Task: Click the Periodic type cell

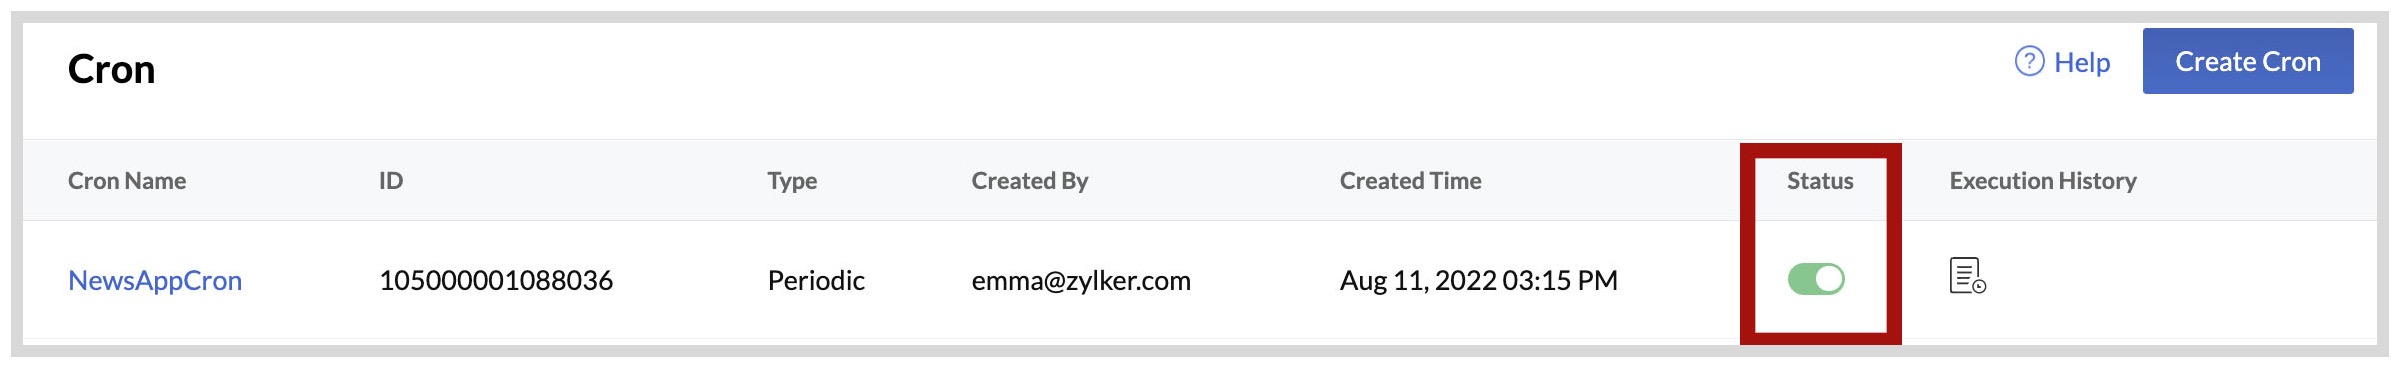Action: 816,280
